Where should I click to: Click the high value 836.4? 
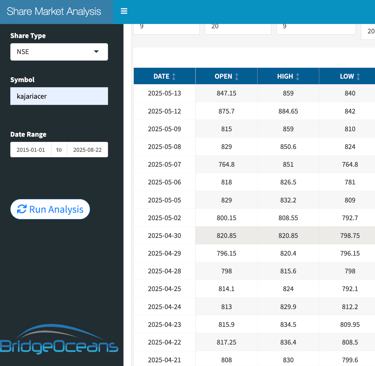[288, 342]
